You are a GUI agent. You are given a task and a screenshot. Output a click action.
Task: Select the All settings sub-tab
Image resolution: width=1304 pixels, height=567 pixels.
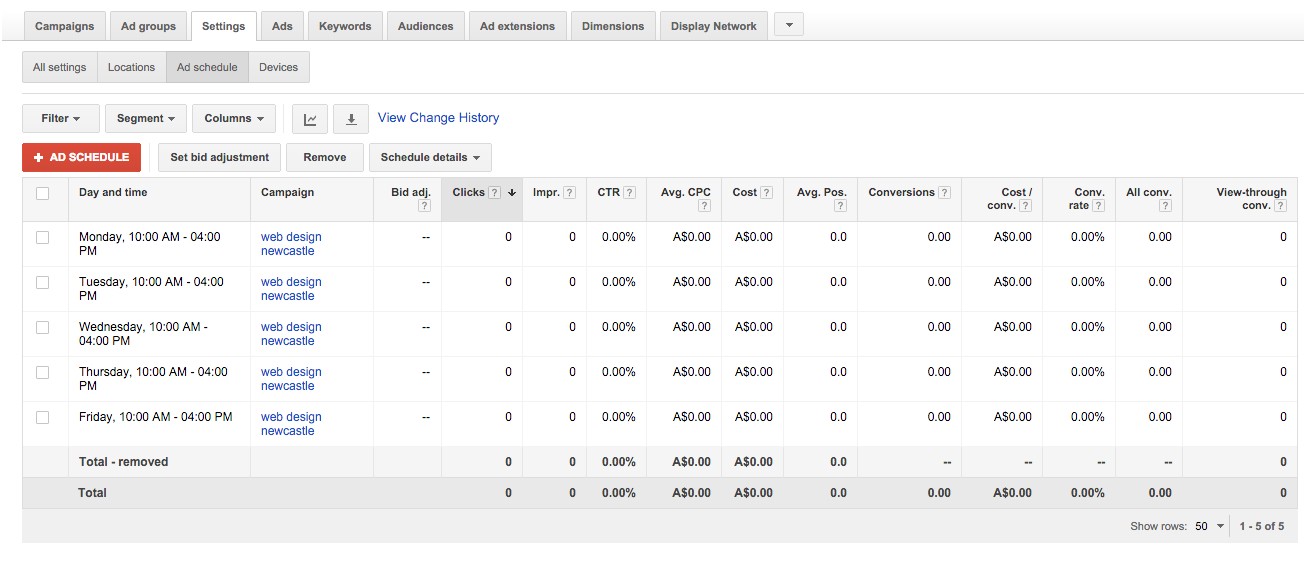(x=60, y=67)
